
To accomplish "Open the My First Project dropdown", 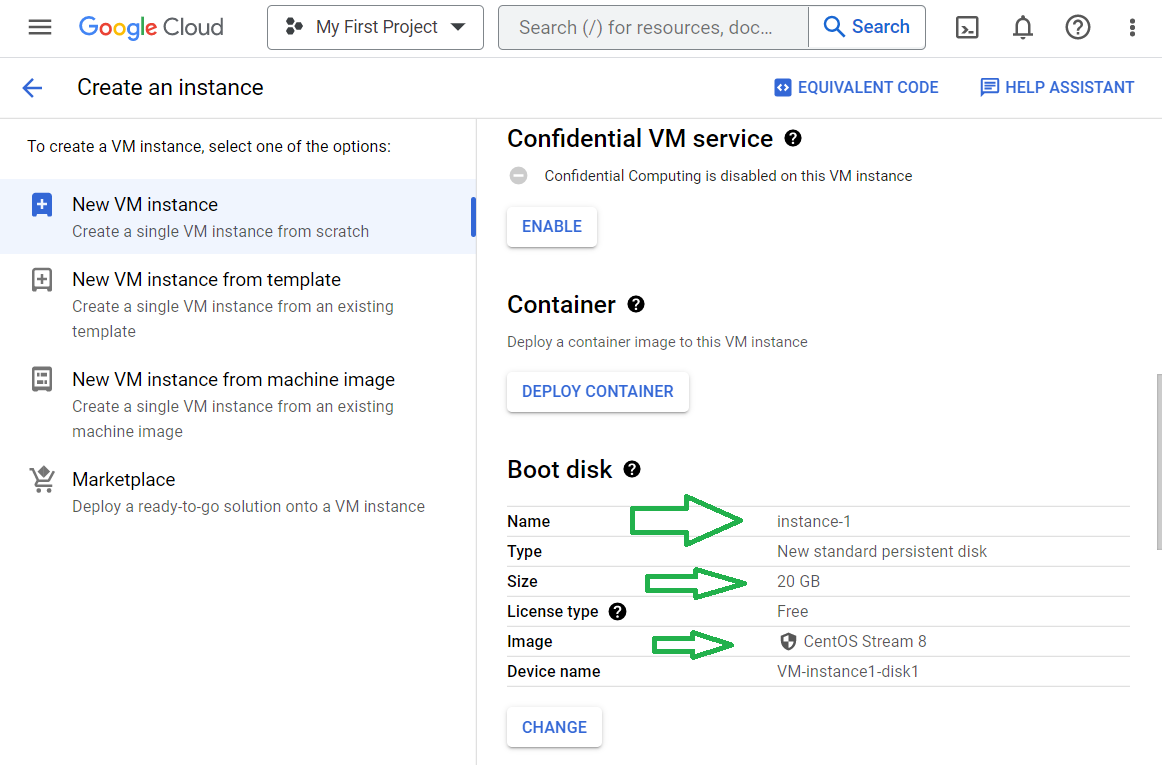I will (375, 27).
